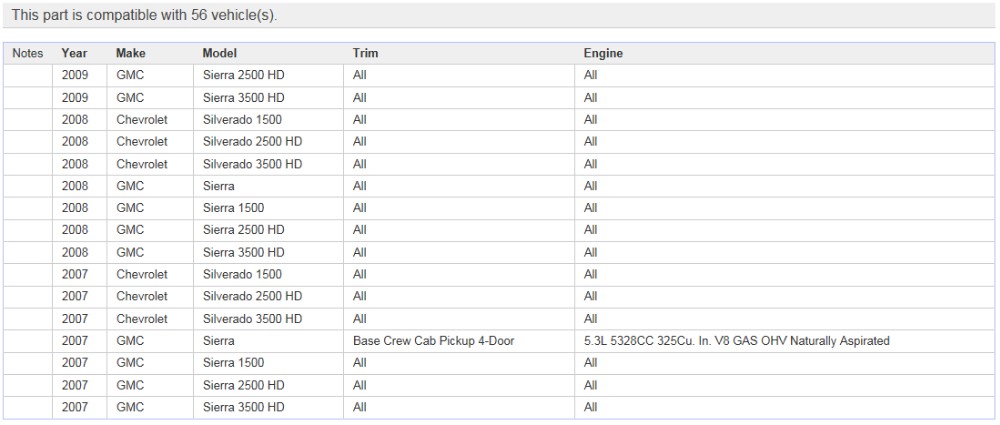
Task: Click the 2008 Silverado 1500 model cell
Action: point(242,119)
